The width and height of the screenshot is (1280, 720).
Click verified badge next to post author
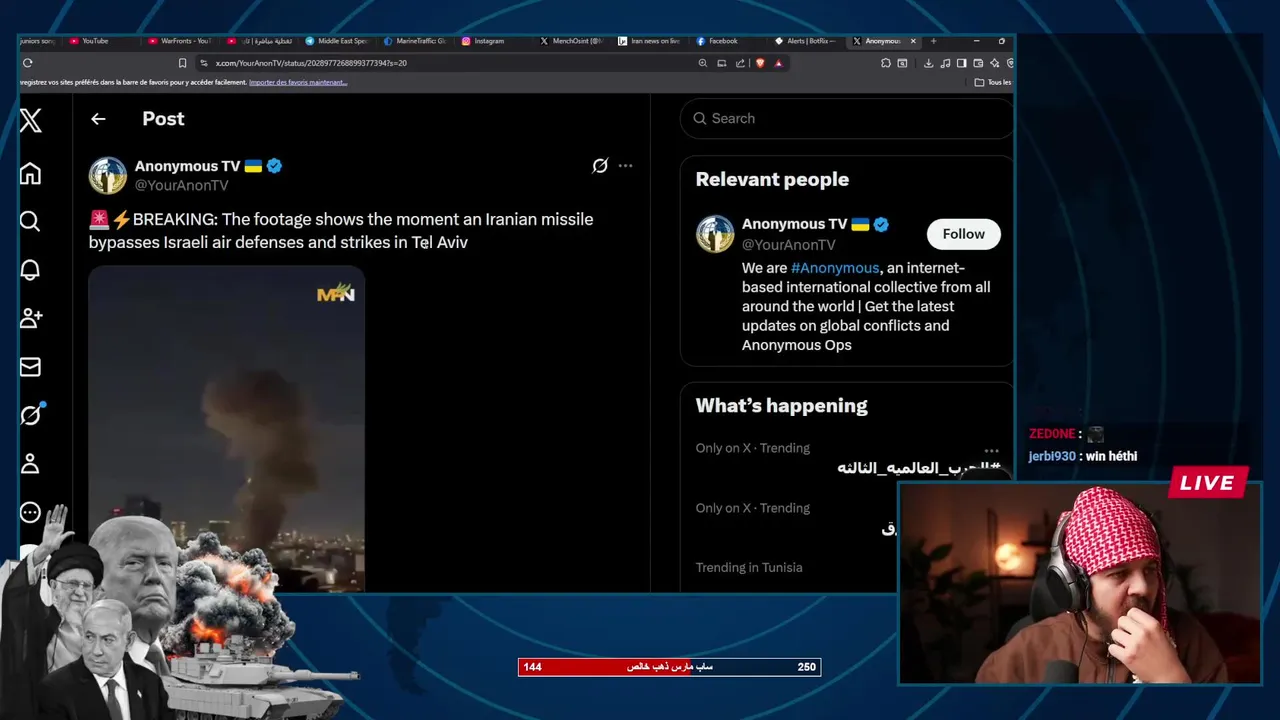coord(274,166)
